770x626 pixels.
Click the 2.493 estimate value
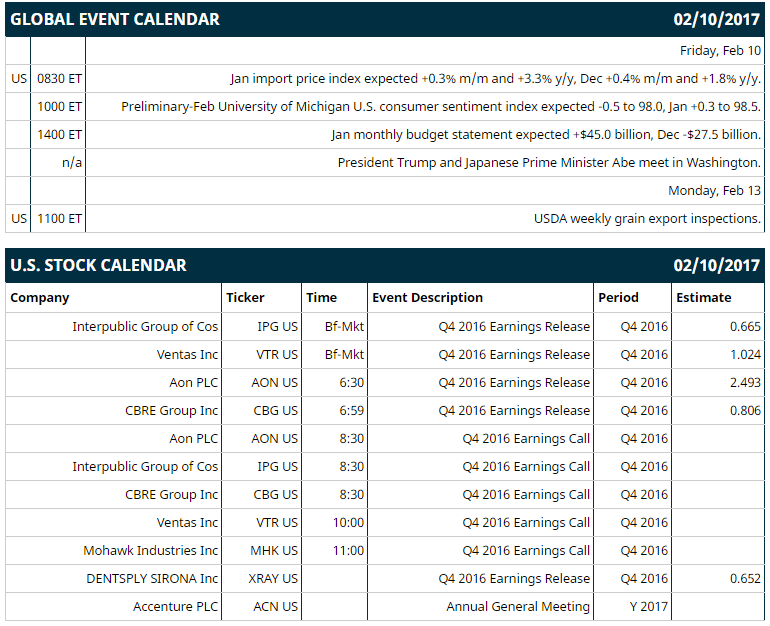tap(745, 383)
